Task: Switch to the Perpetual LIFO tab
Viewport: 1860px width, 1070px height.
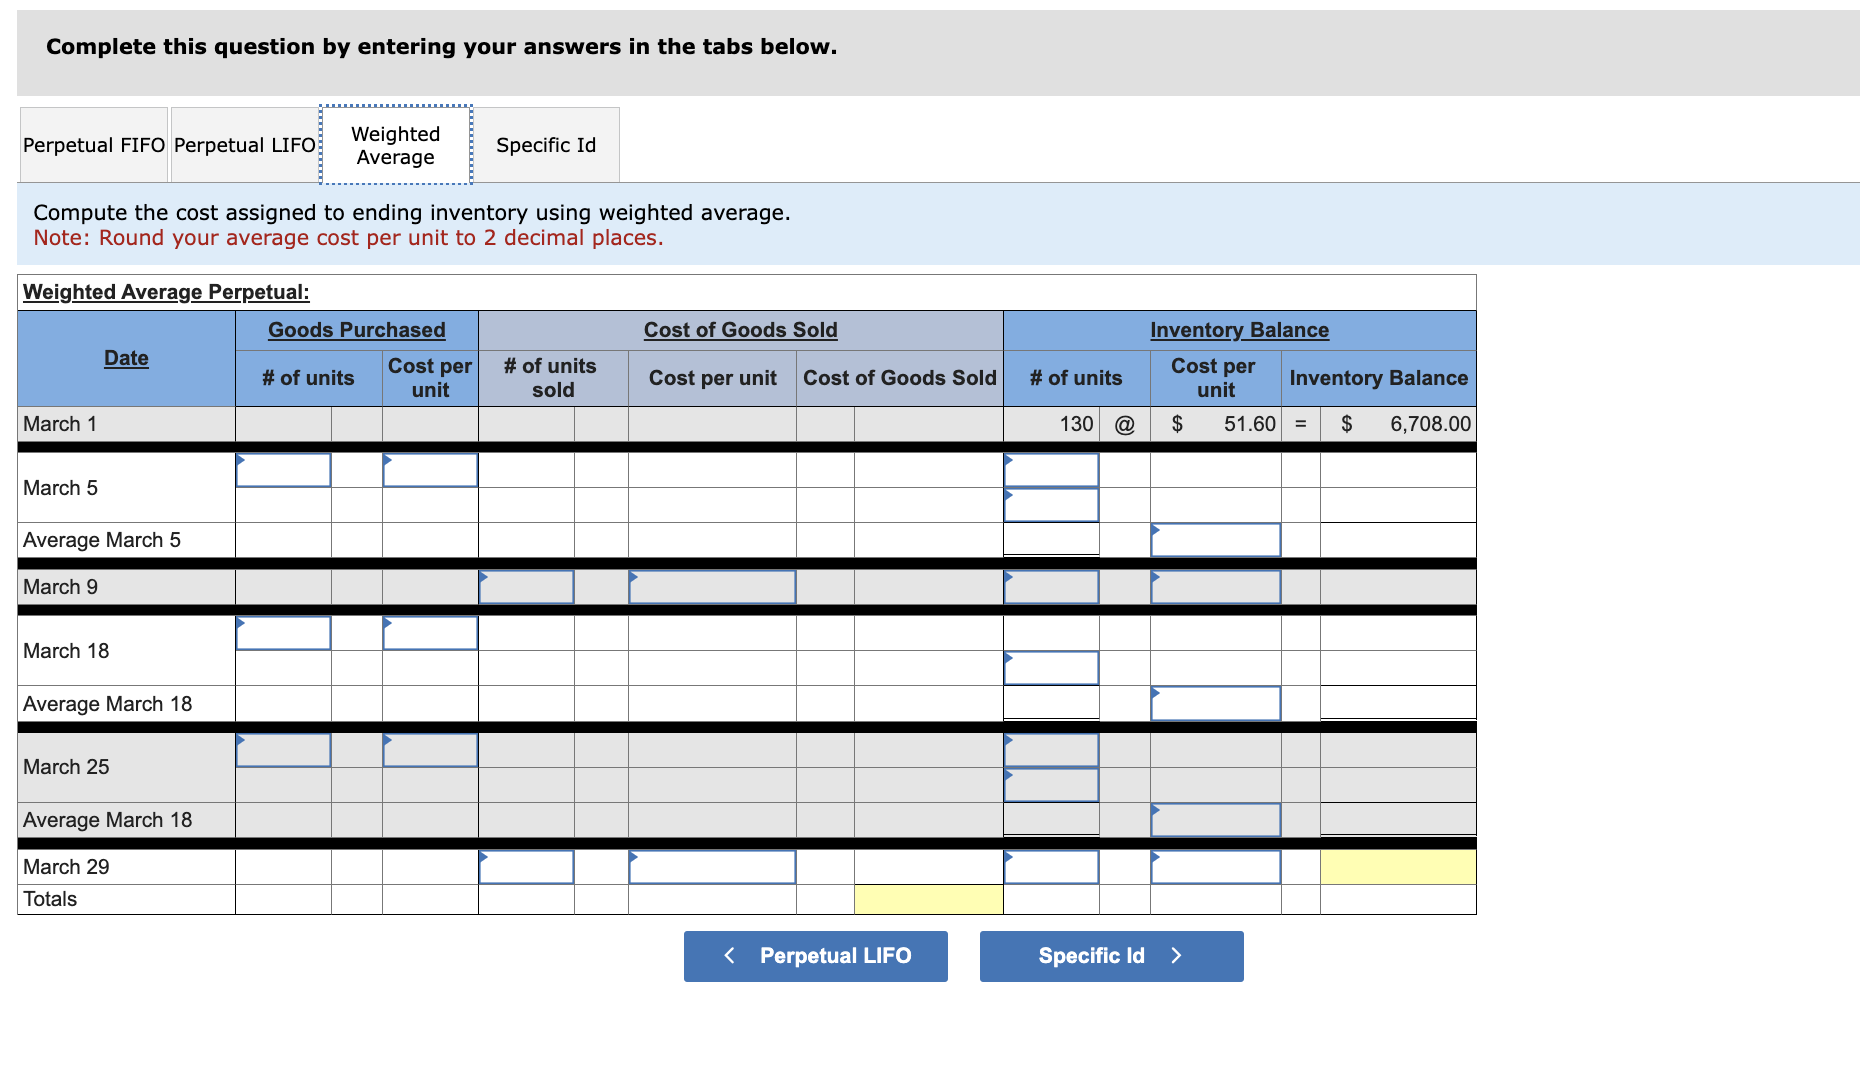Action: pos(245,145)
